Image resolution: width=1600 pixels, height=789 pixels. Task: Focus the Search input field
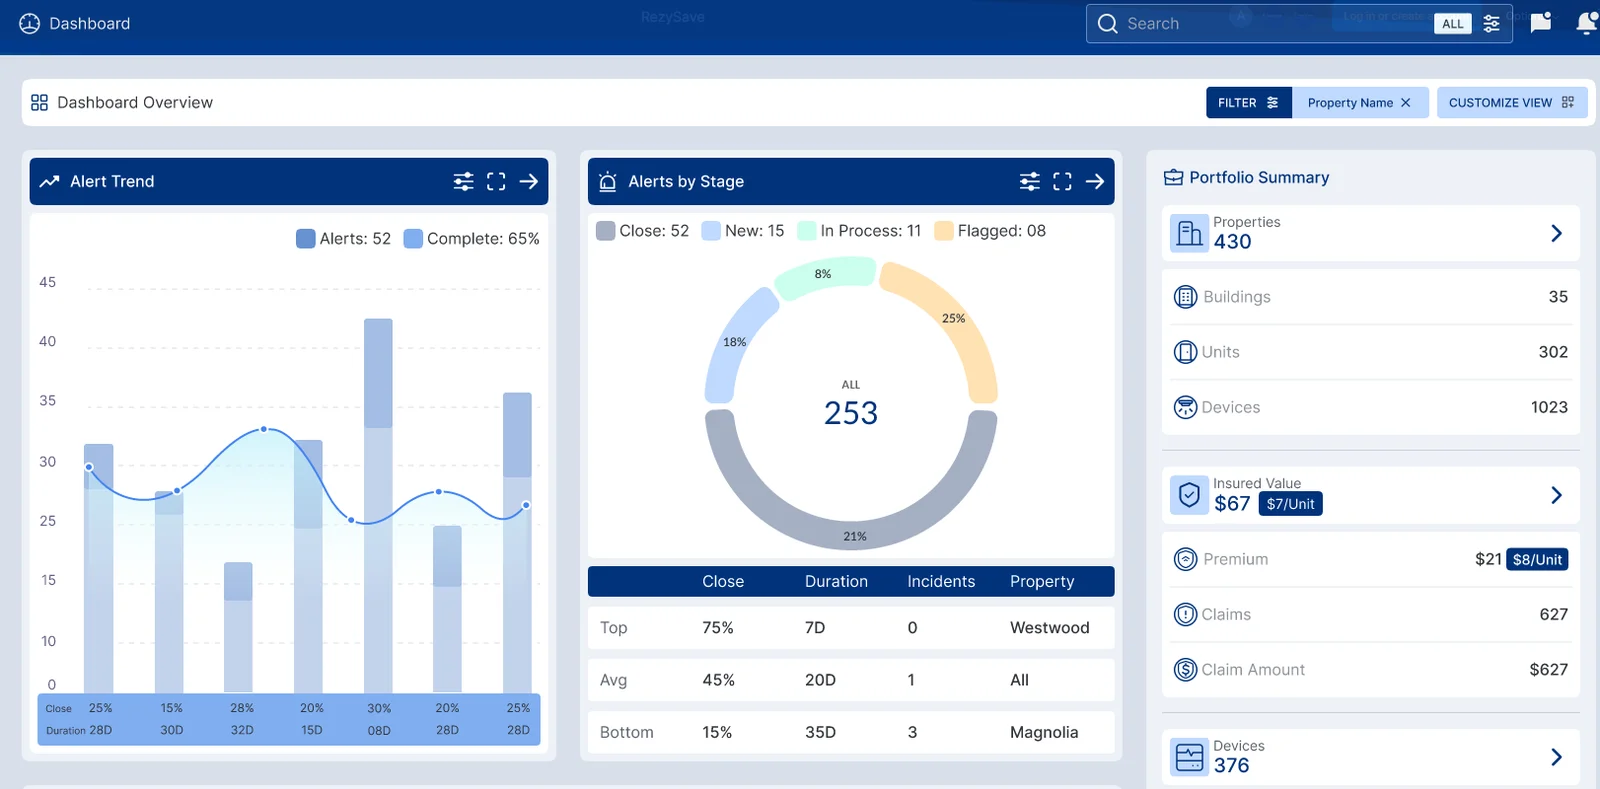click(x=1299, y=24)
